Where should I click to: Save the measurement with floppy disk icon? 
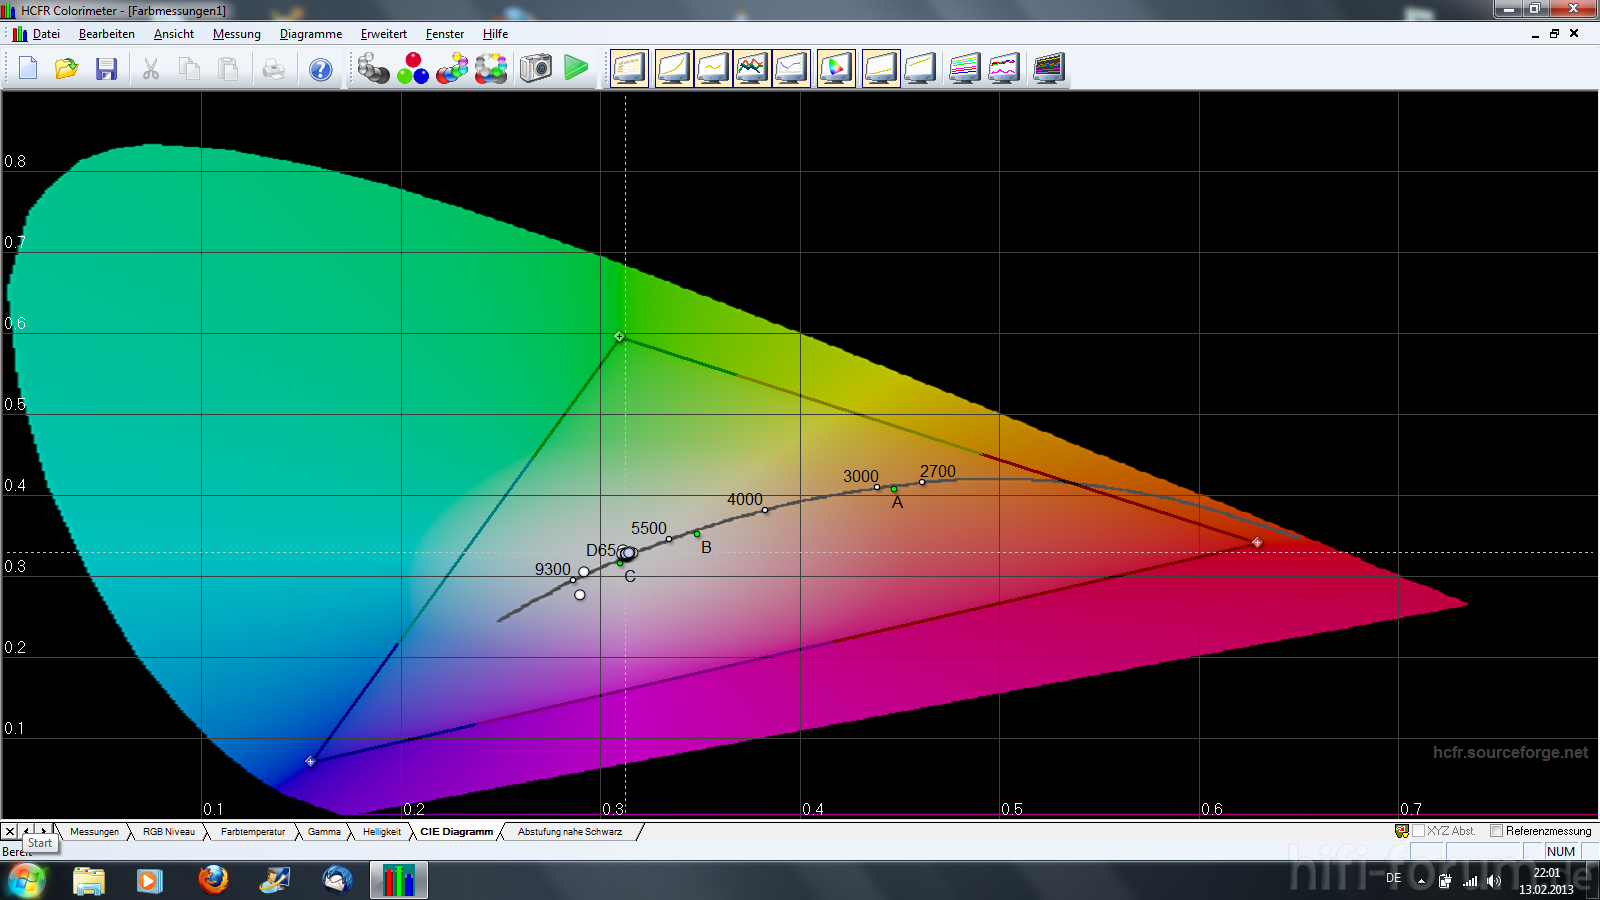click(106, 69)
